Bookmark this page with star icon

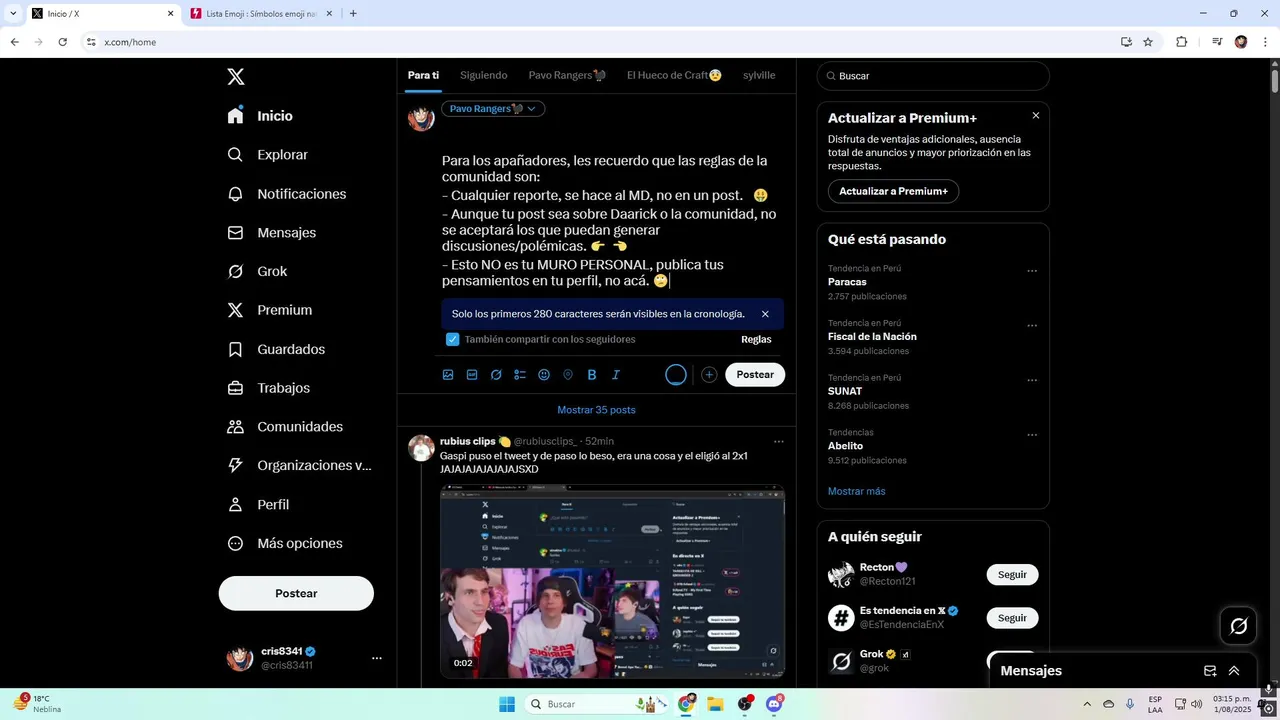tap(1148, 42)
